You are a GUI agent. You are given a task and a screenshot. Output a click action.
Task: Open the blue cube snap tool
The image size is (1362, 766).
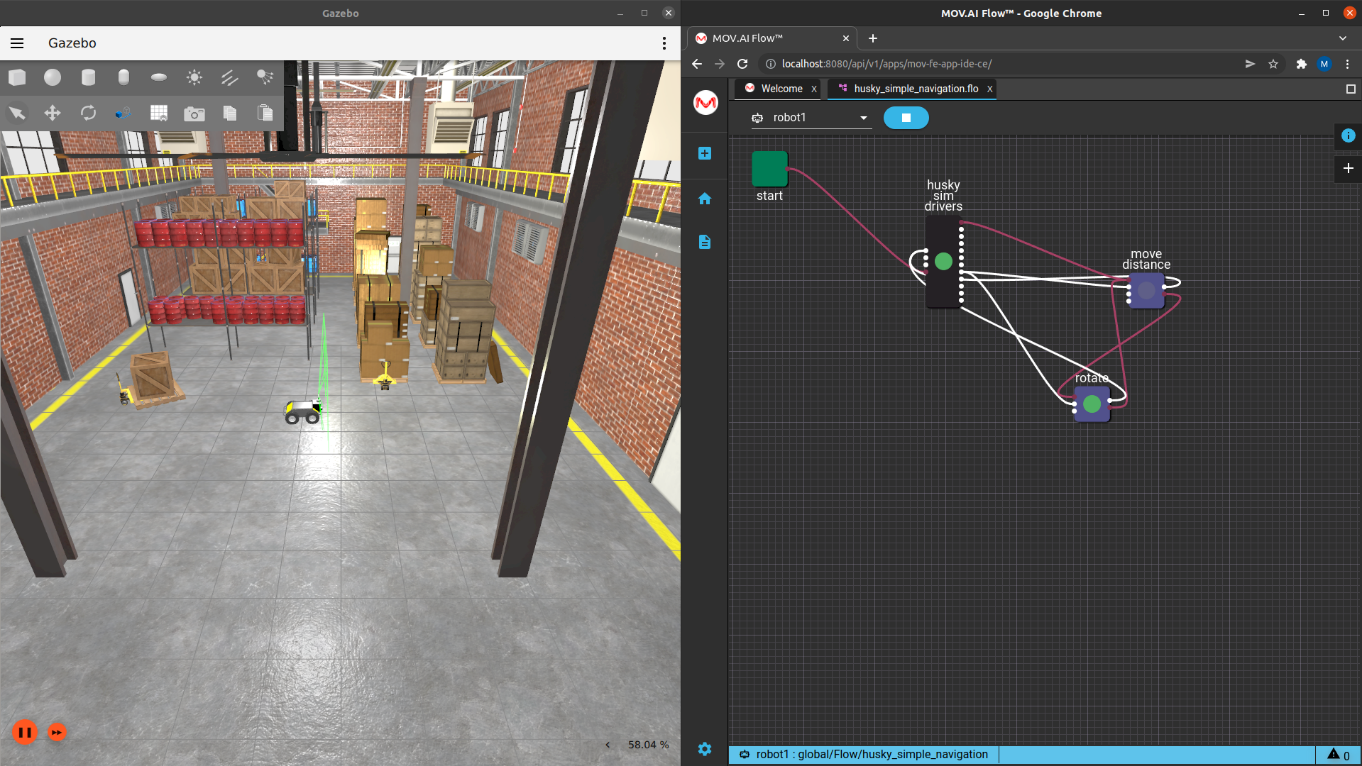(x=123, y=113)
